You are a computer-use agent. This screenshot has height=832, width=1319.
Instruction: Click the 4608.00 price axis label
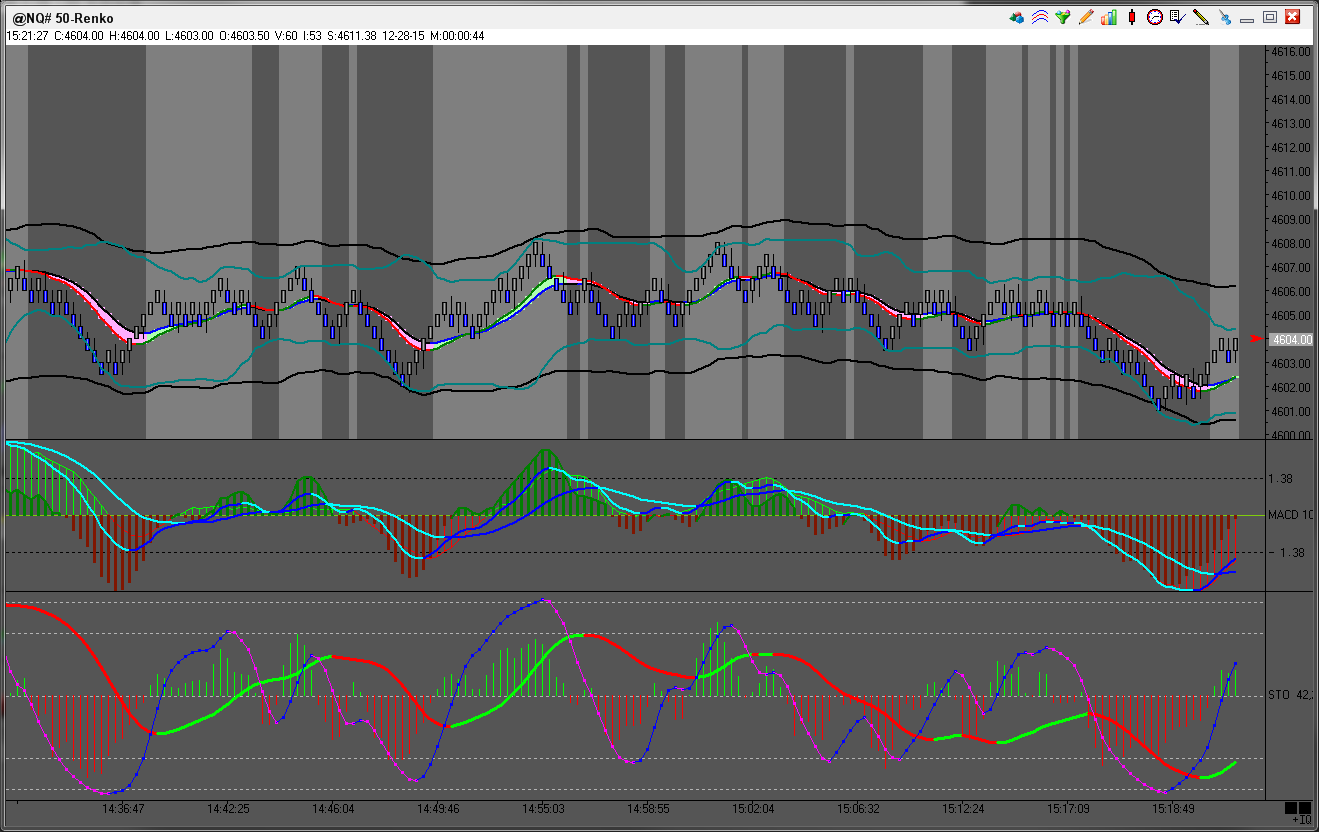1291,243
